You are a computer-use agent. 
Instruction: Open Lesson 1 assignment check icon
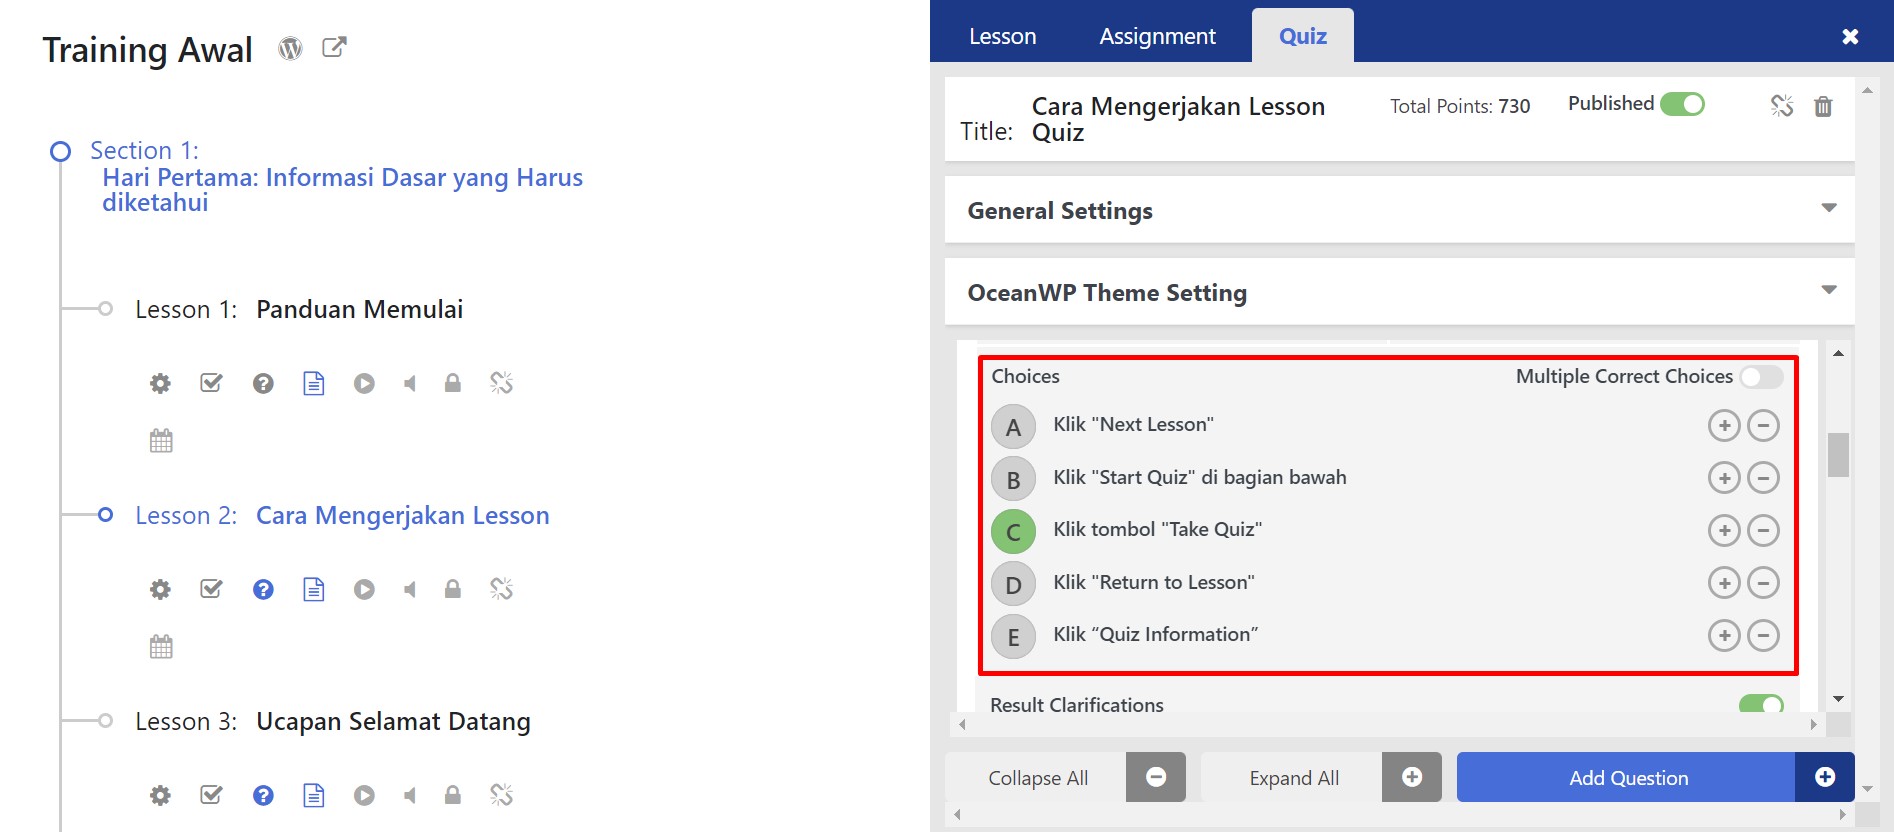tap(211, 383)
